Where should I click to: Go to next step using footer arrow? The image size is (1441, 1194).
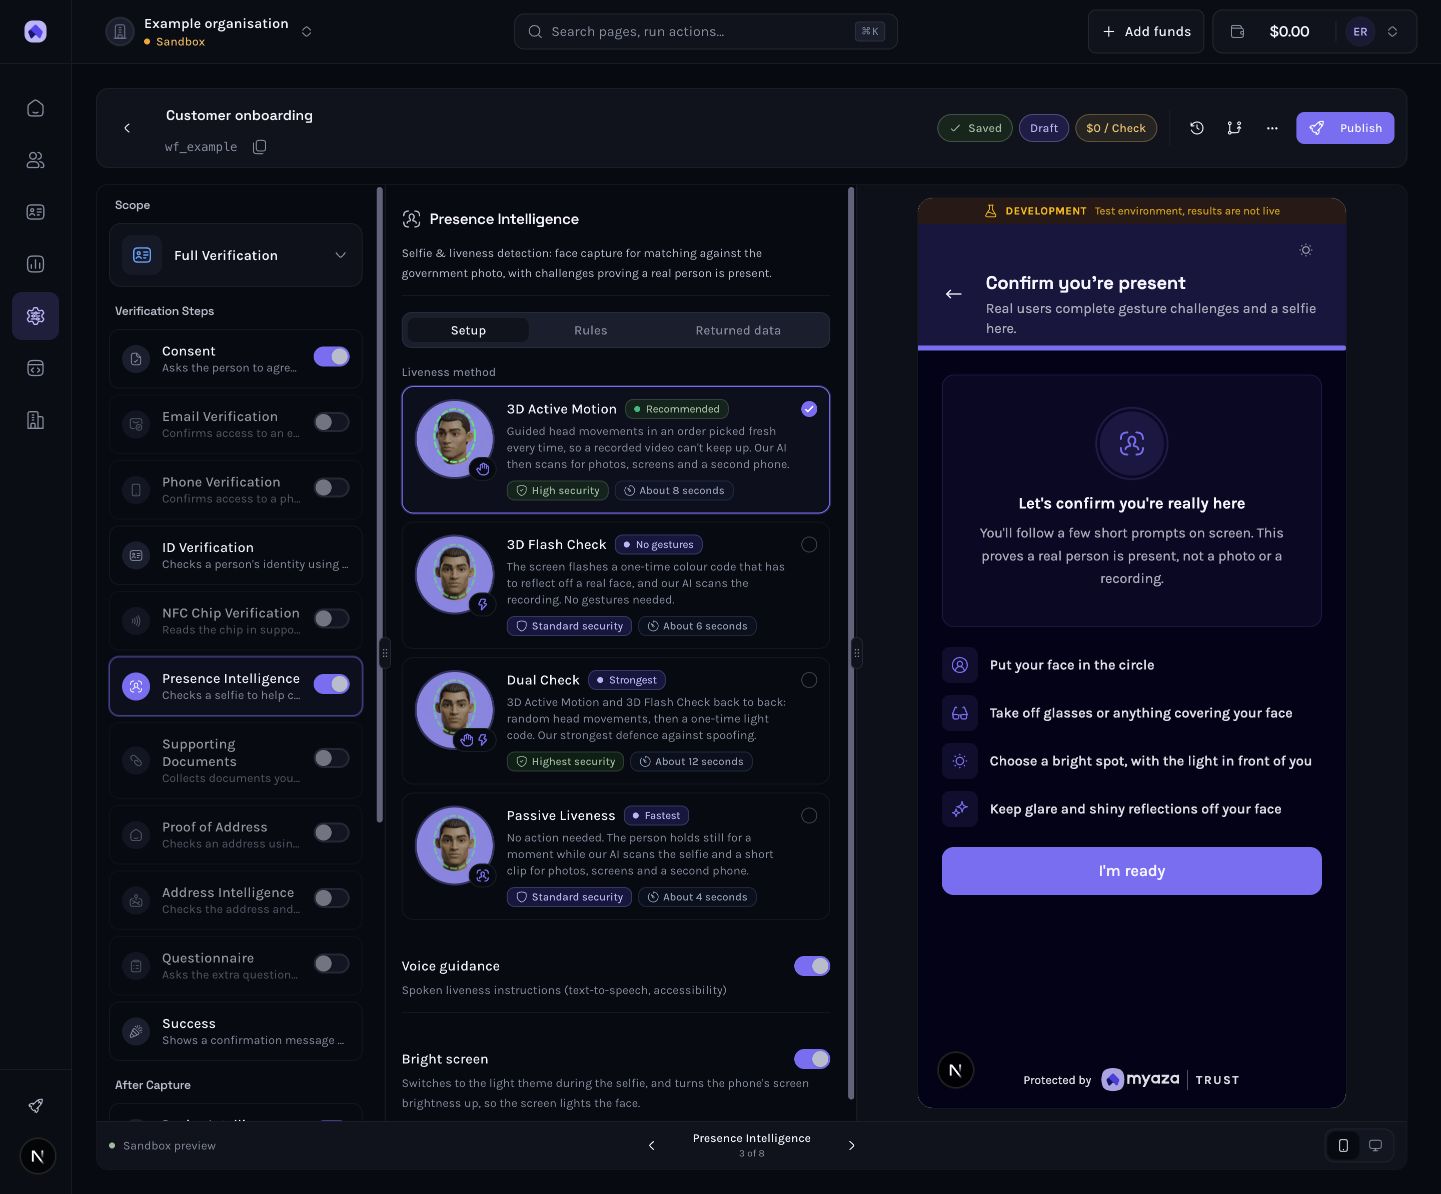click(x=852, y=1146)
